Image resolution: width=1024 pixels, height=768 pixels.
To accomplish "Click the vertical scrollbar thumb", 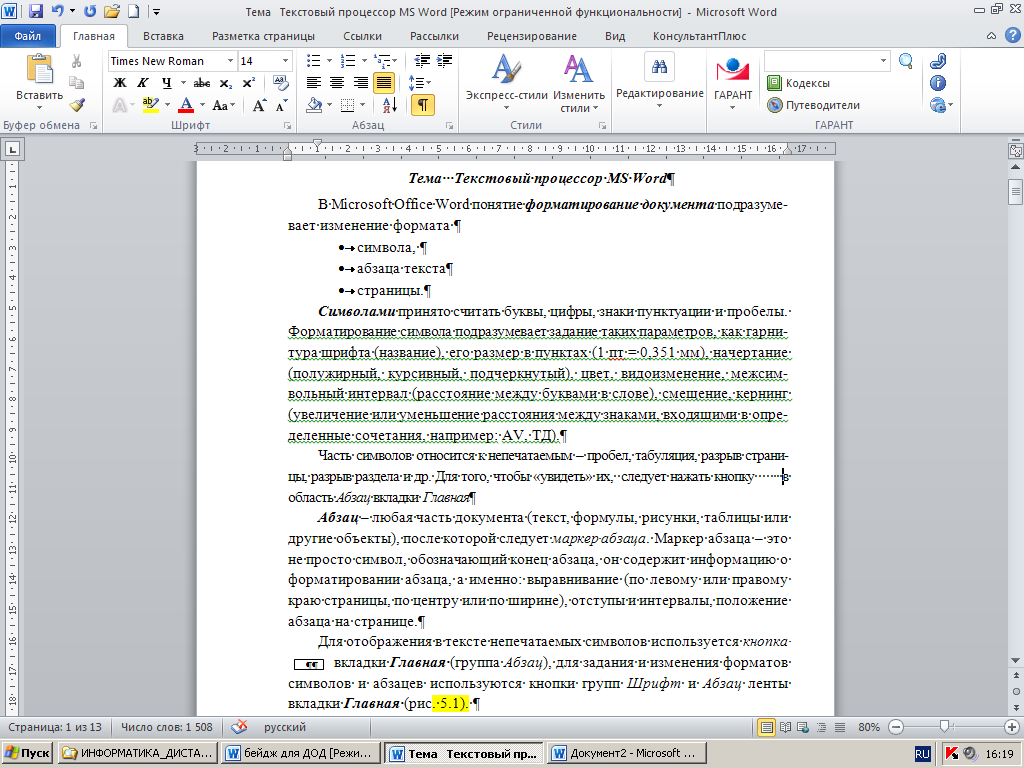I will [1016, 191].
